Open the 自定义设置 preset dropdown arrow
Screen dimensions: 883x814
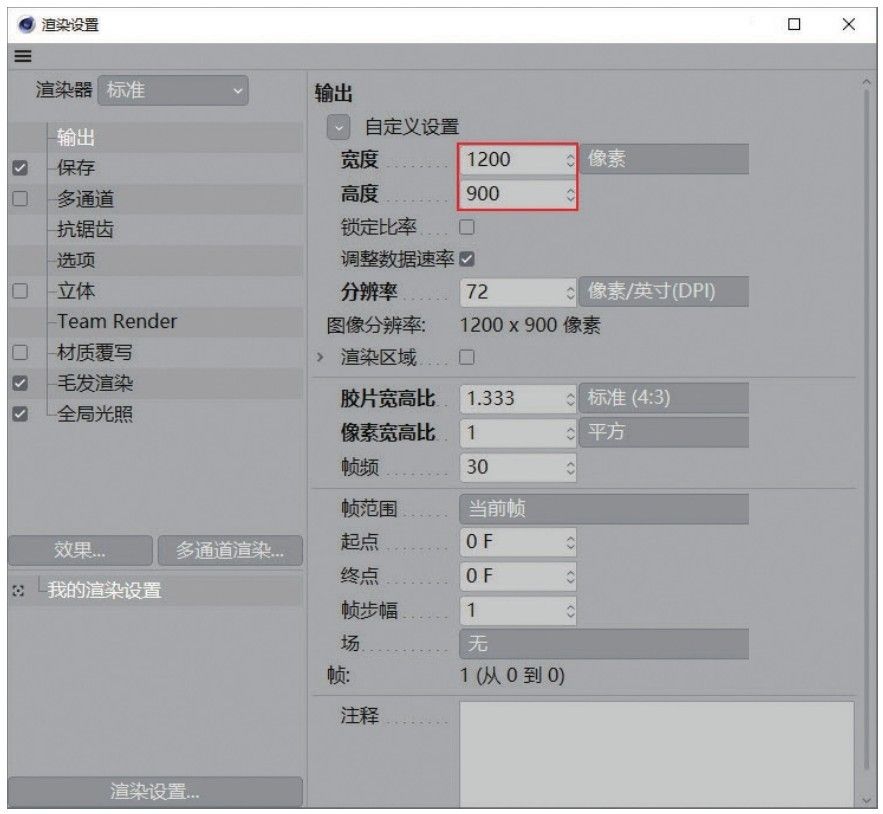(338, 127)
